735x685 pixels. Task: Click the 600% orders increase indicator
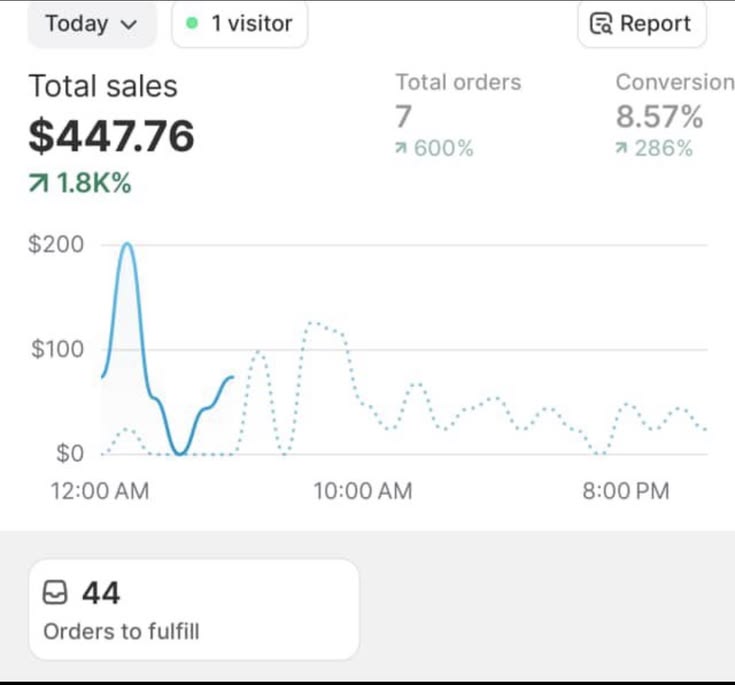(x=435, y=148)
